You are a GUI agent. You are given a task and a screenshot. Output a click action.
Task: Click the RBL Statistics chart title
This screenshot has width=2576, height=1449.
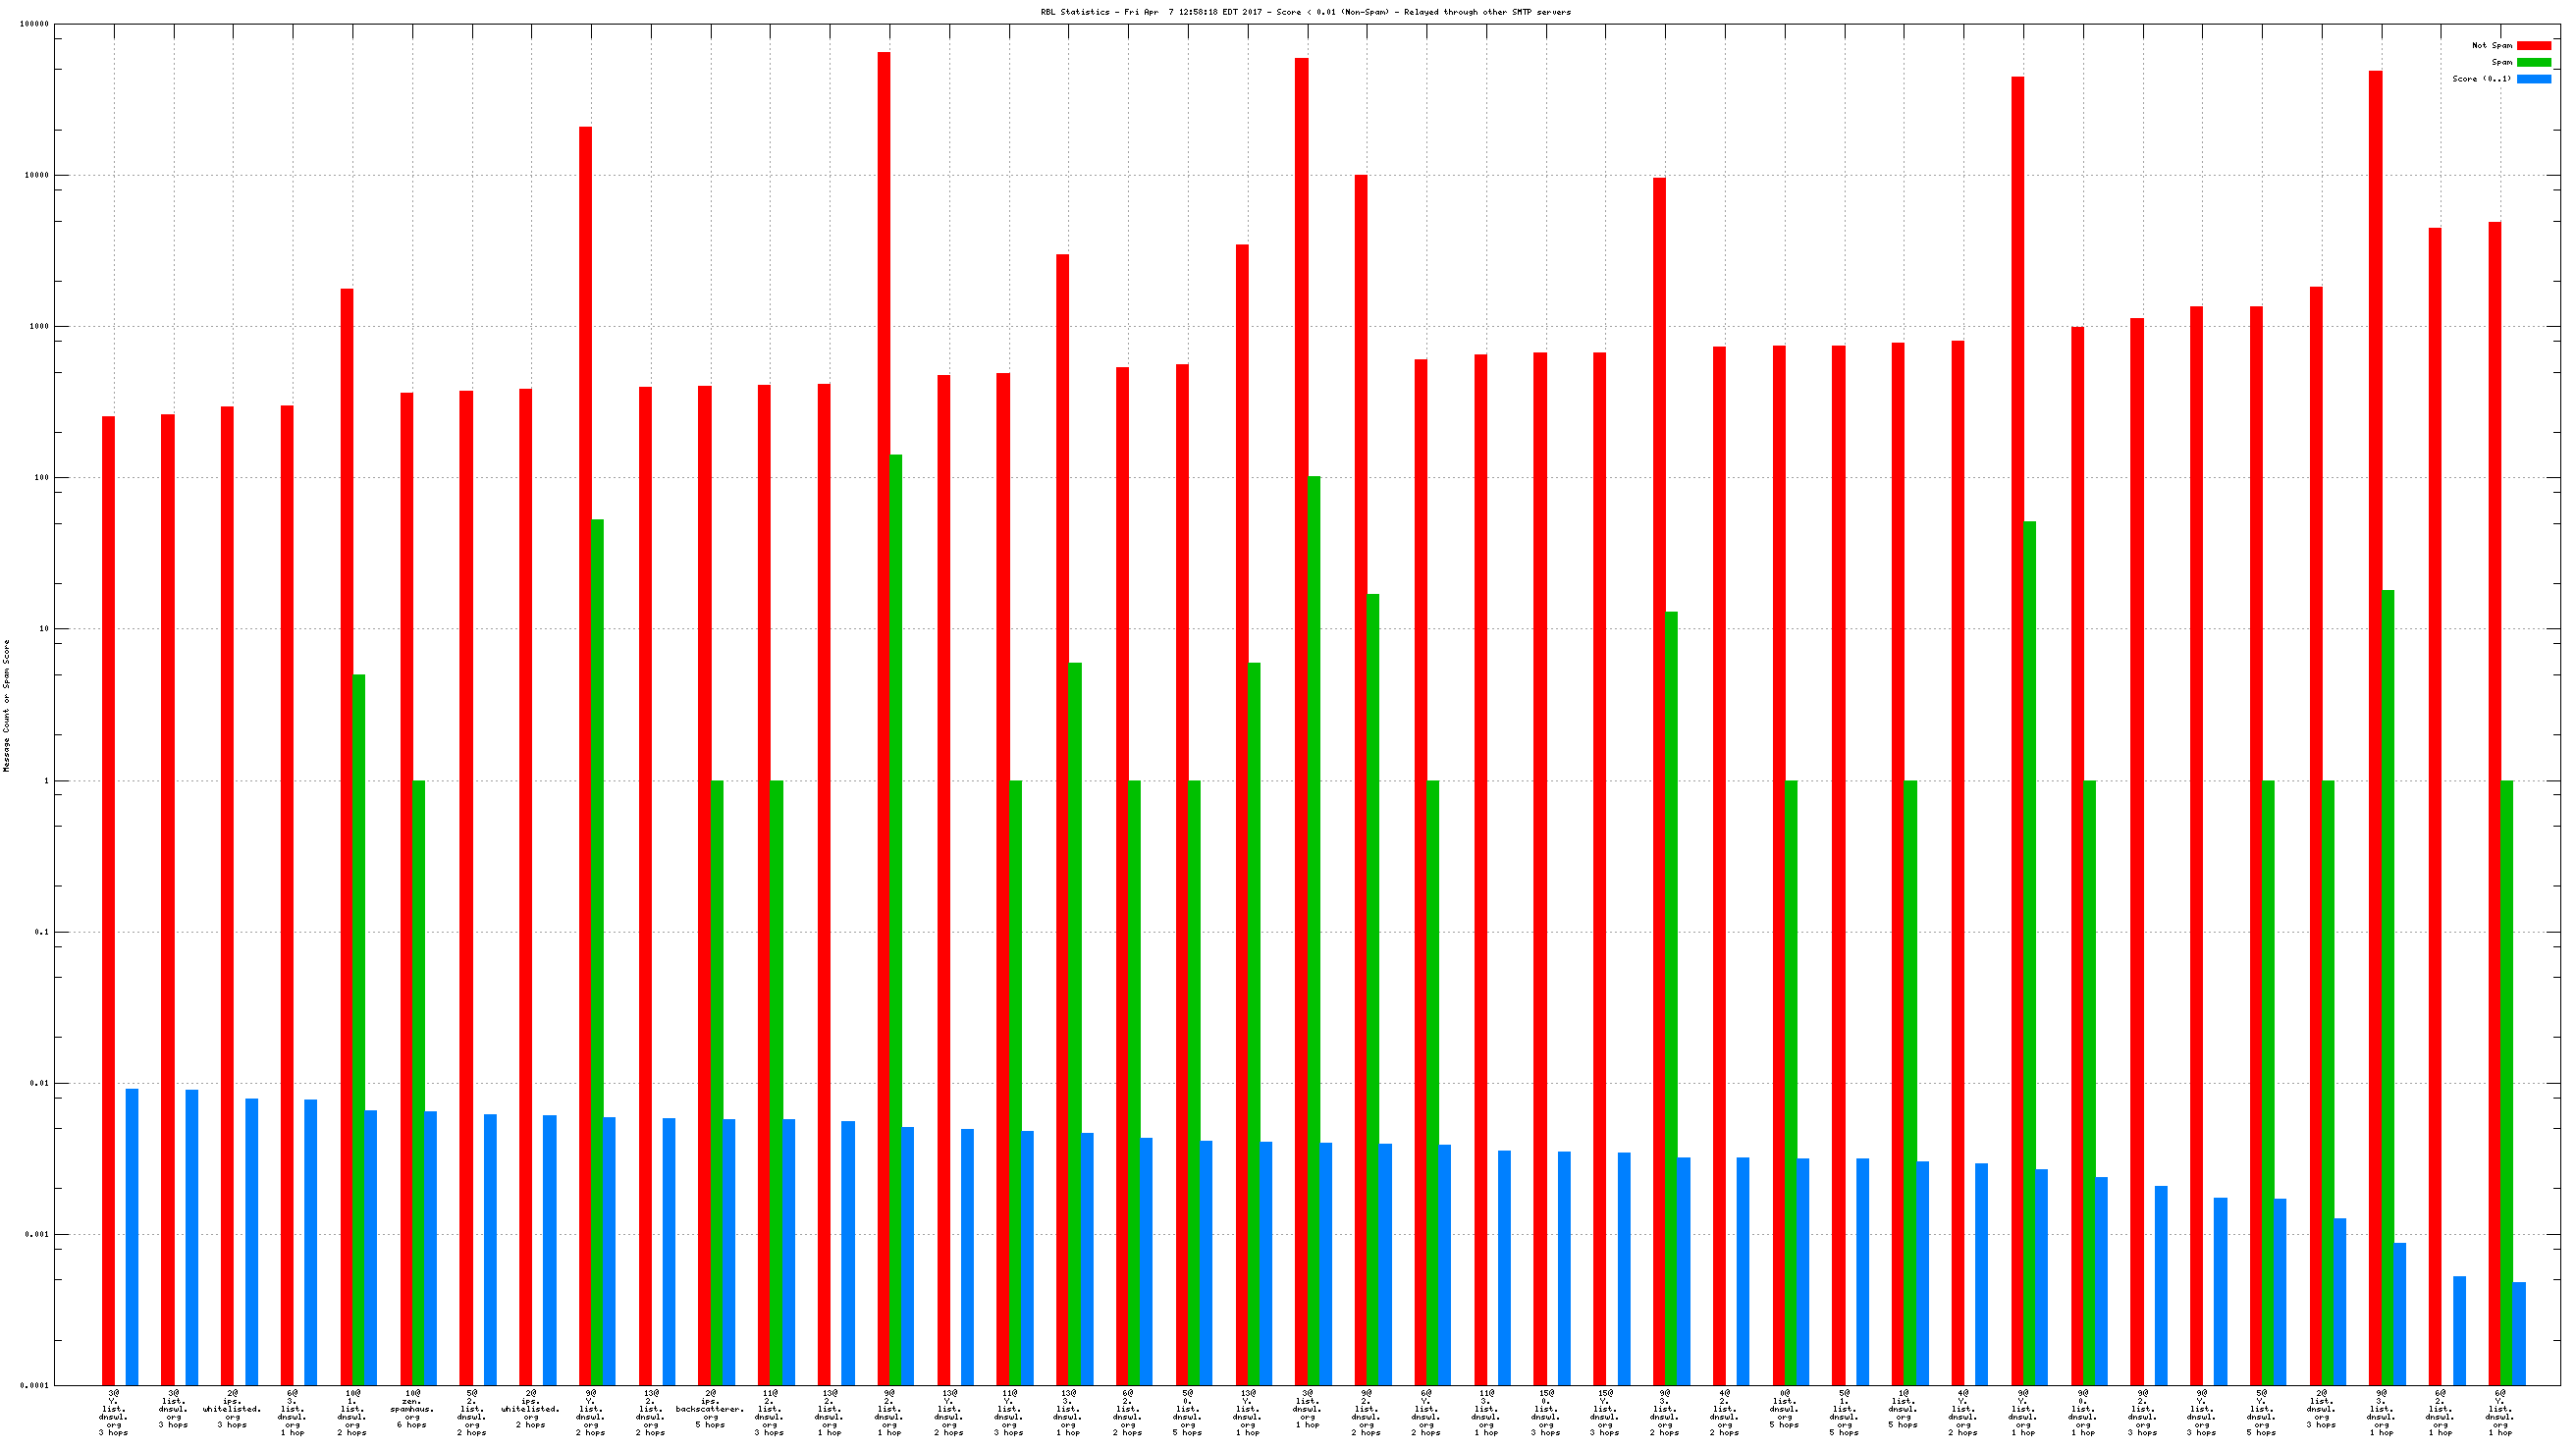coord(1305,12)
